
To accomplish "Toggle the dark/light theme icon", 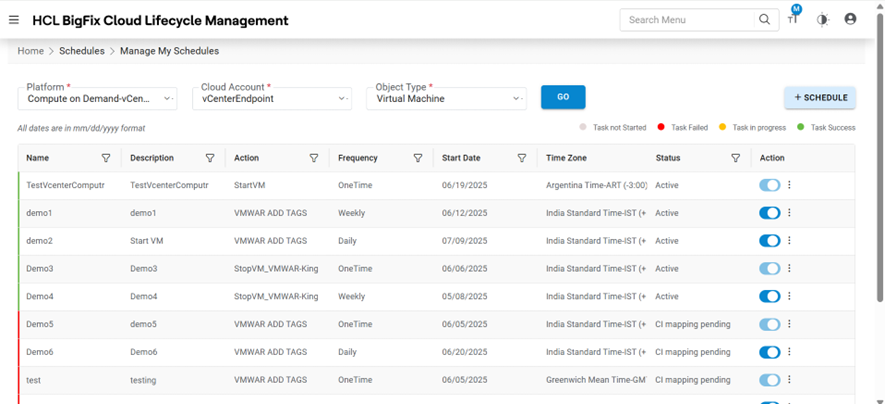I will click(822, 20).
